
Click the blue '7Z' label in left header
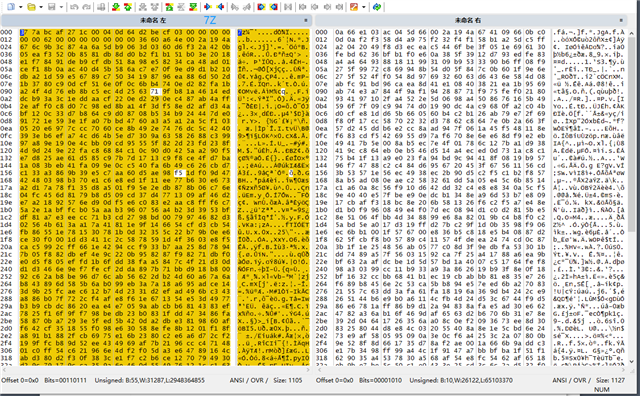210,20
